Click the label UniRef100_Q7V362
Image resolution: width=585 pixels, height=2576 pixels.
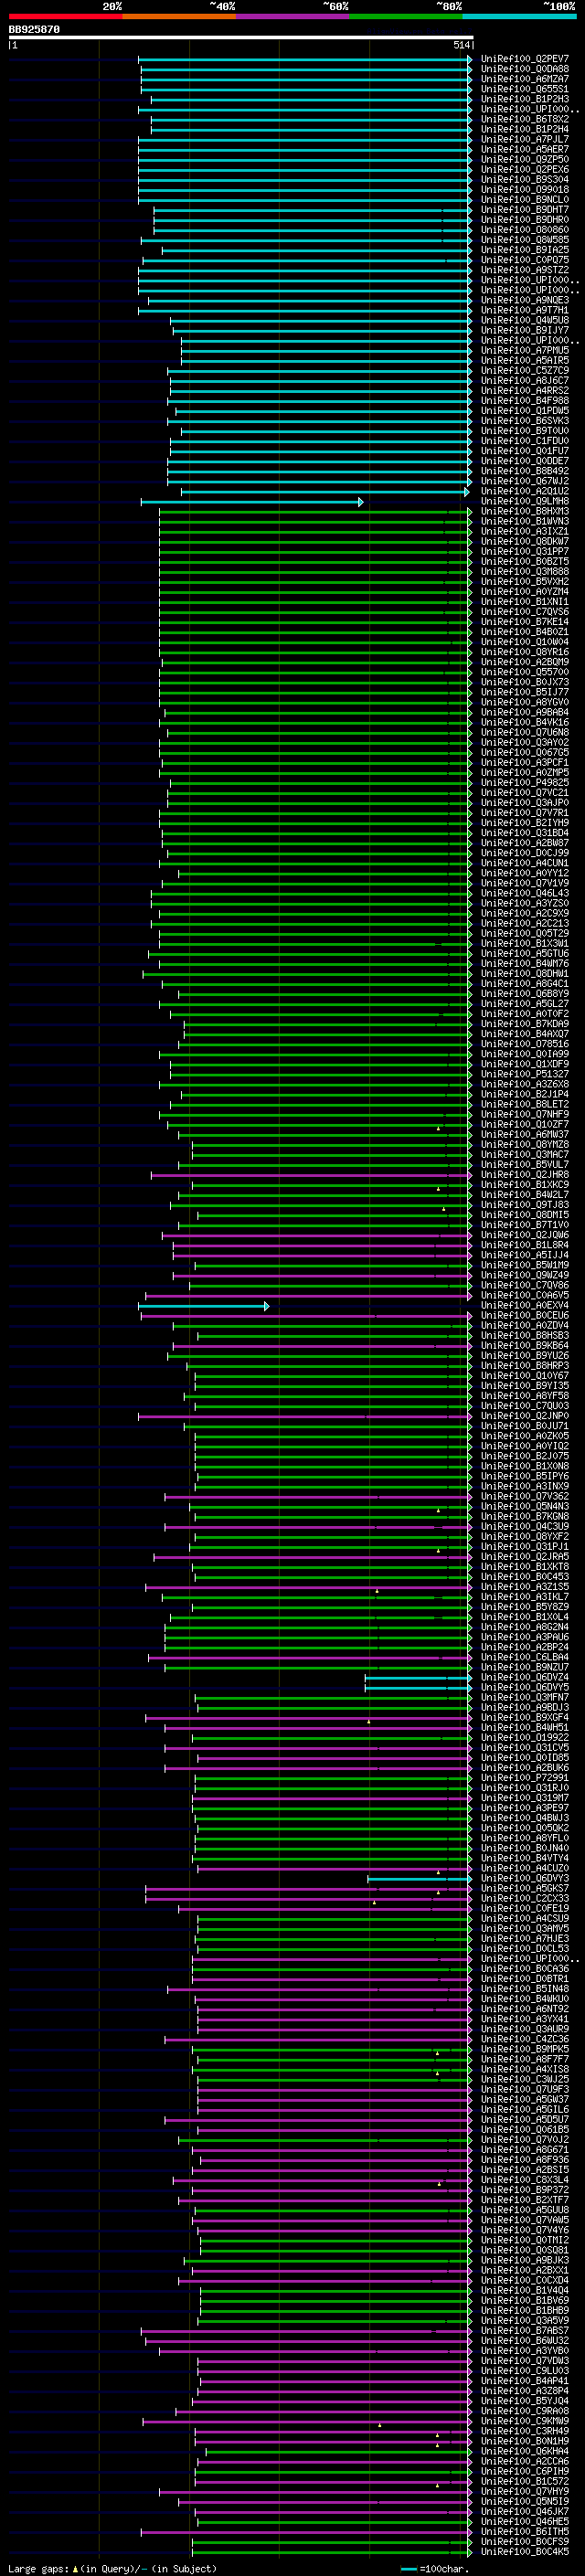pyautogui.click(x=525, y=1497)
